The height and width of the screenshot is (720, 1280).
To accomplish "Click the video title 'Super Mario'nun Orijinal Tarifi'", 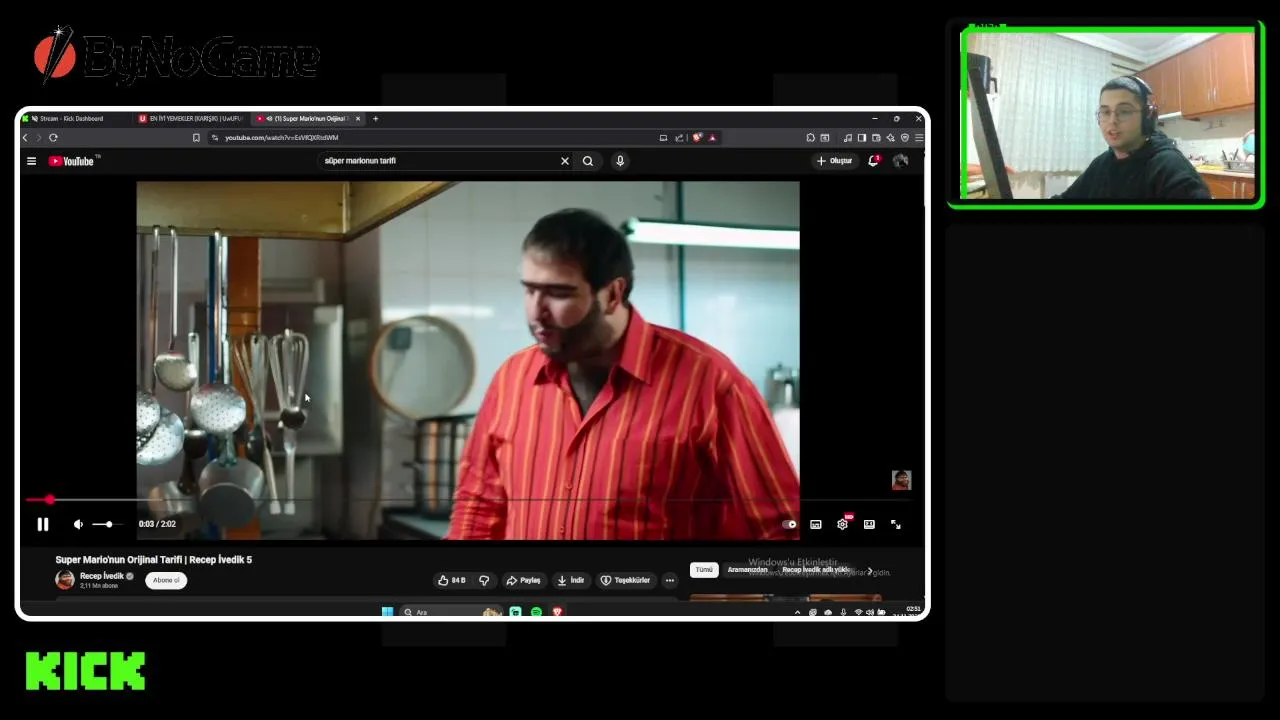I will tap(154, 560).
